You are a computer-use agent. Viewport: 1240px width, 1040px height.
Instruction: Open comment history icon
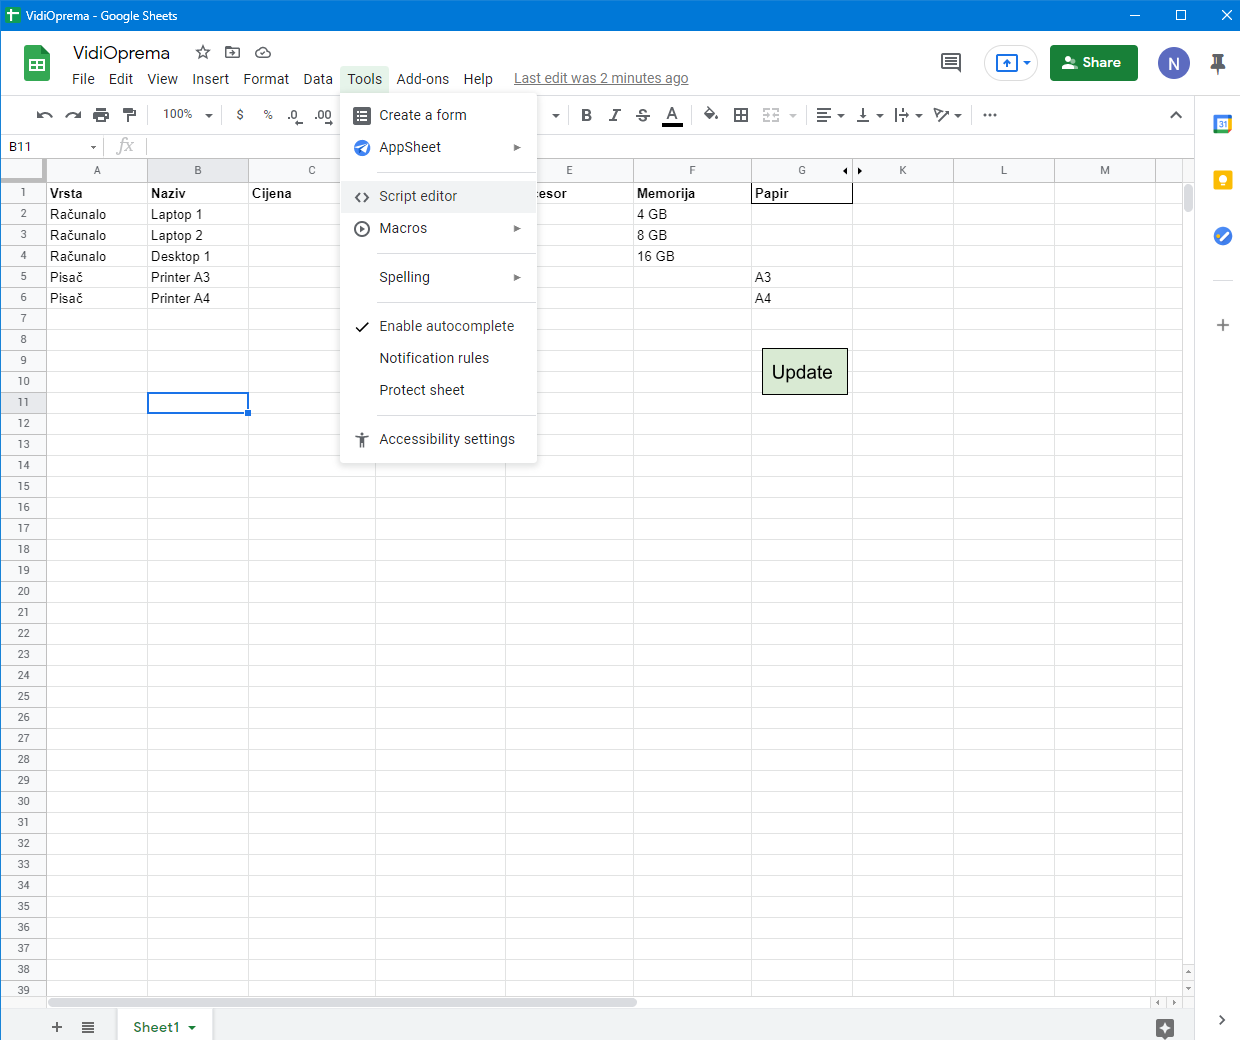(951, 63)
